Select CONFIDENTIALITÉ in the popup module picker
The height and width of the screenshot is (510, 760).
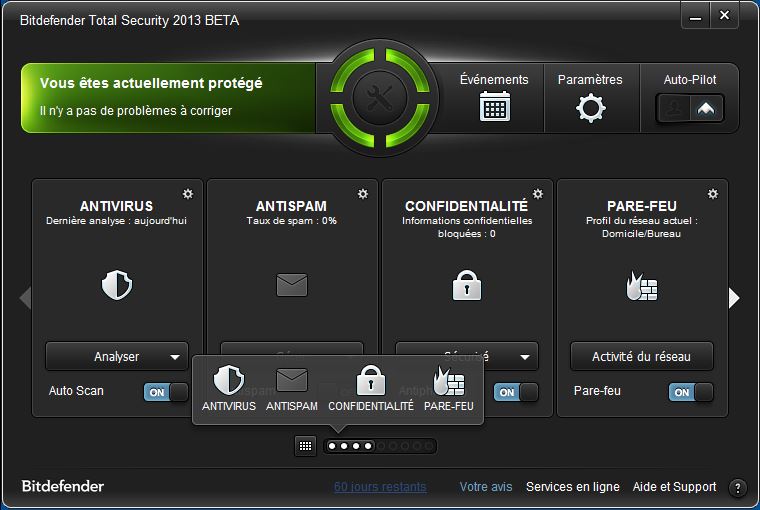(371, 388)
